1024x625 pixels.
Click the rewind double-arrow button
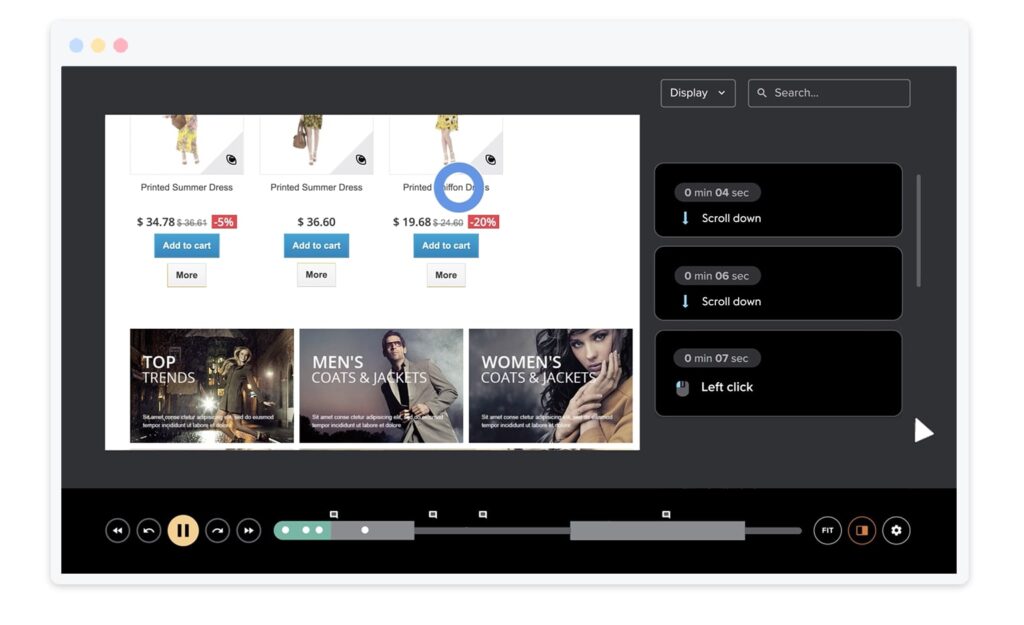click(118, 530)
